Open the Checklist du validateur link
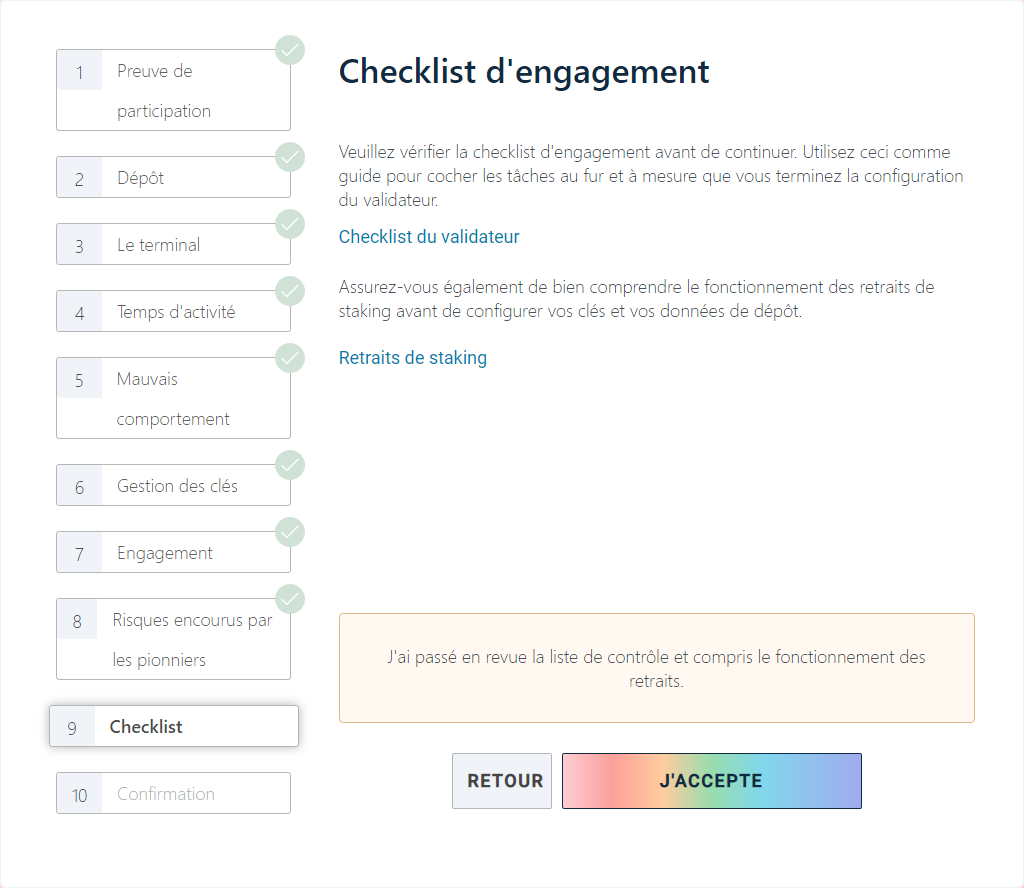 coord(429,237)
